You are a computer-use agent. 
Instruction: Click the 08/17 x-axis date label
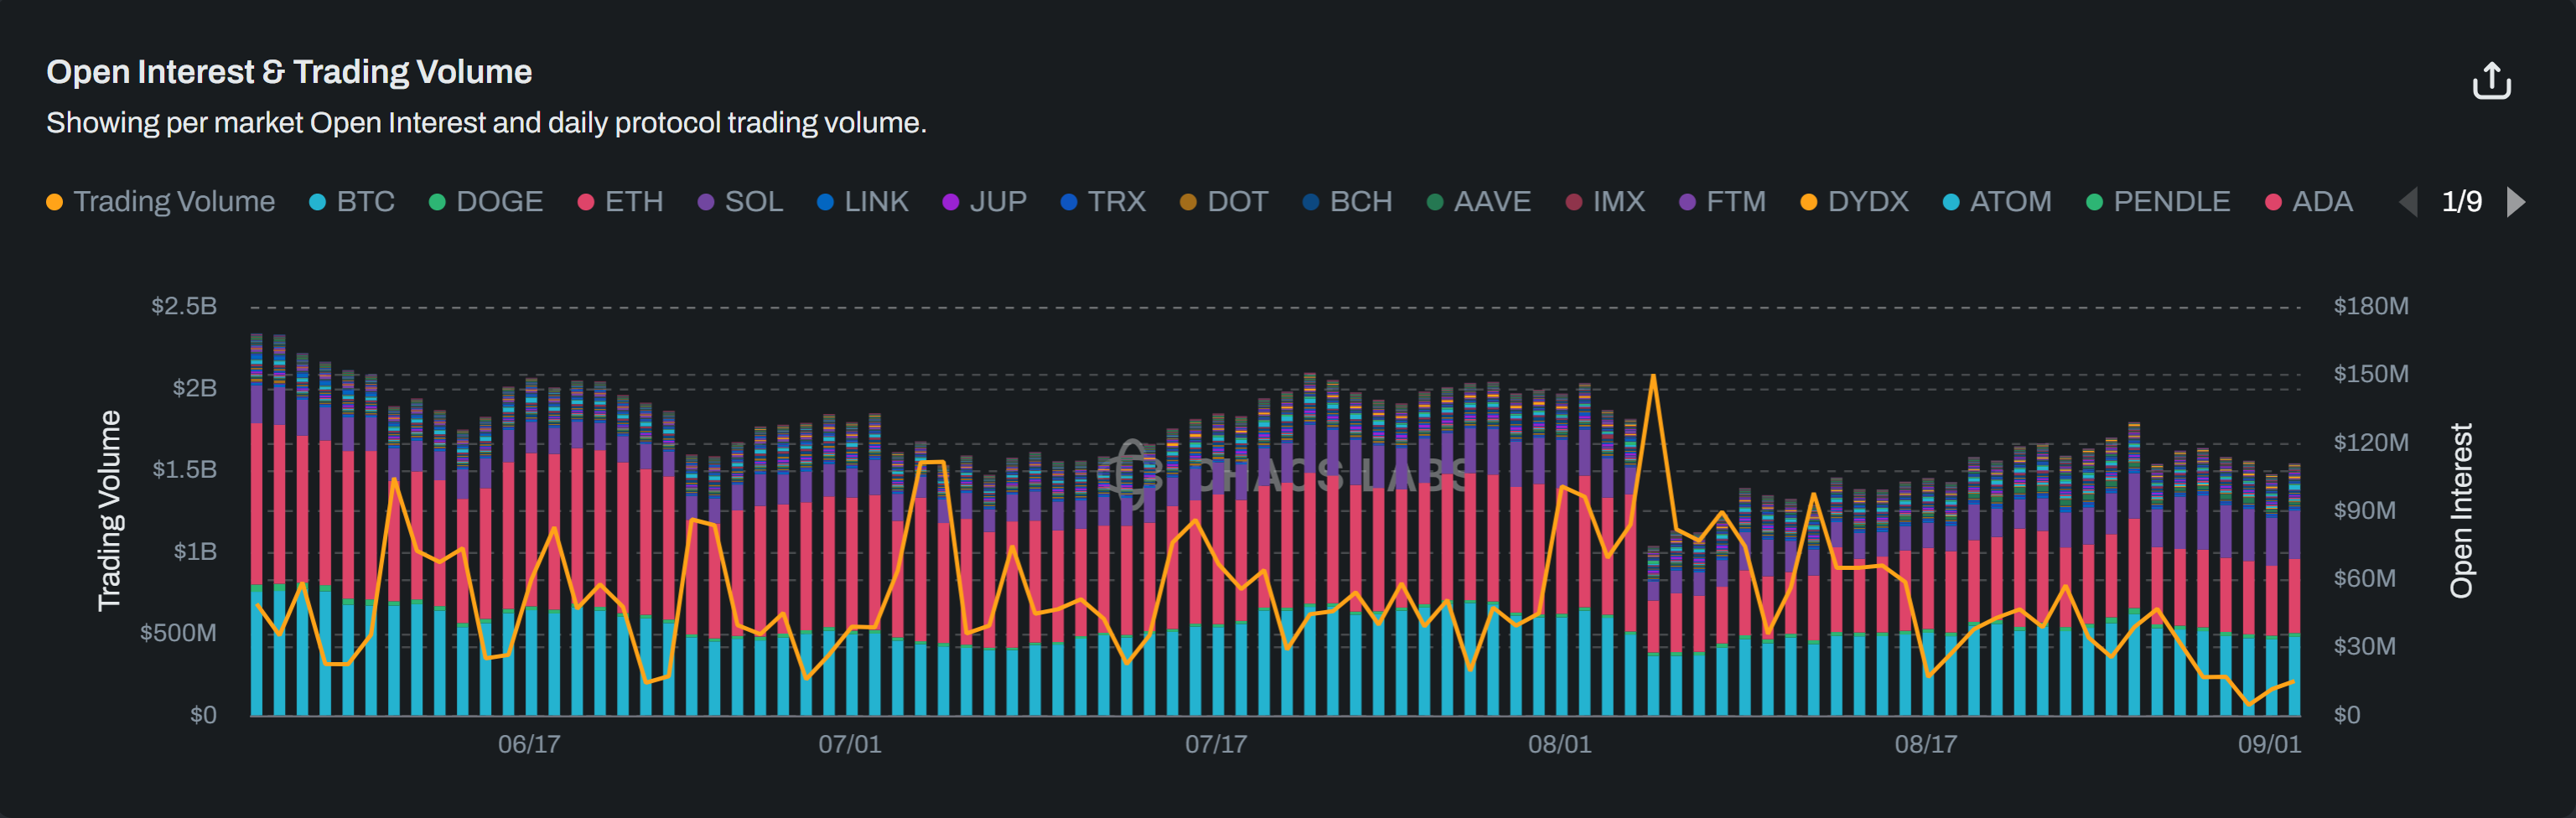pos(1925,744)
